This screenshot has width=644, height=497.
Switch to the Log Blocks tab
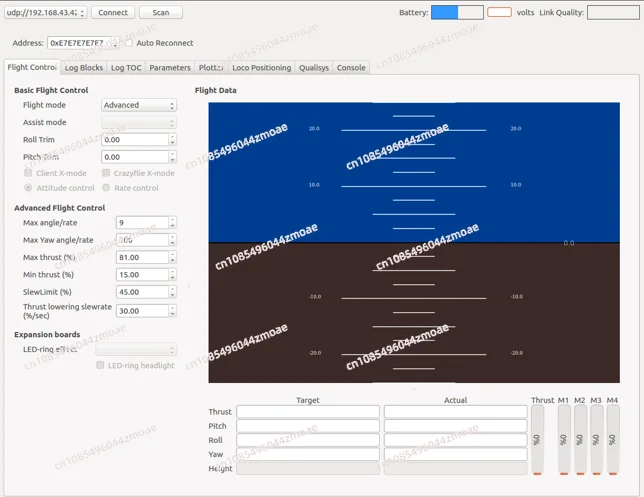tap(83, 68)
